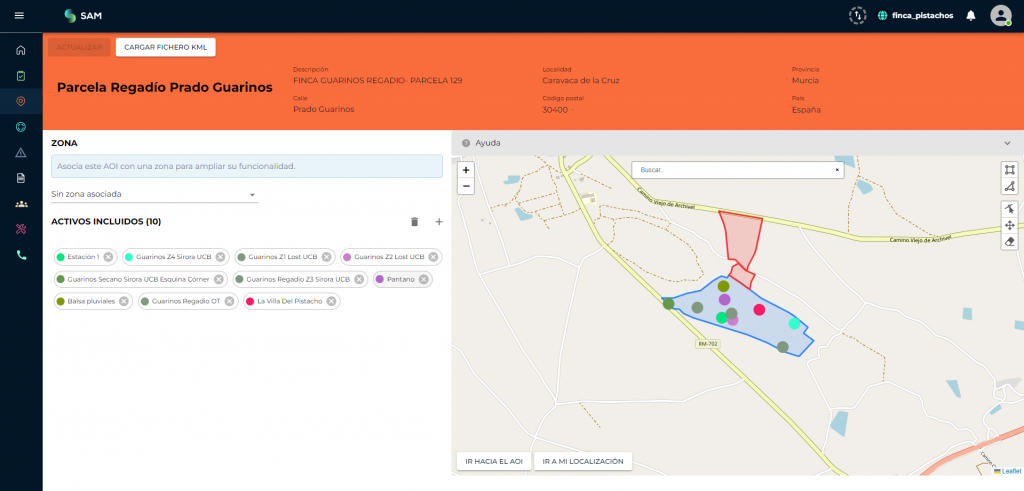Add a new asset with plus icon
This screenshot has width=1024, height=491.
click(x=438, y=222)
